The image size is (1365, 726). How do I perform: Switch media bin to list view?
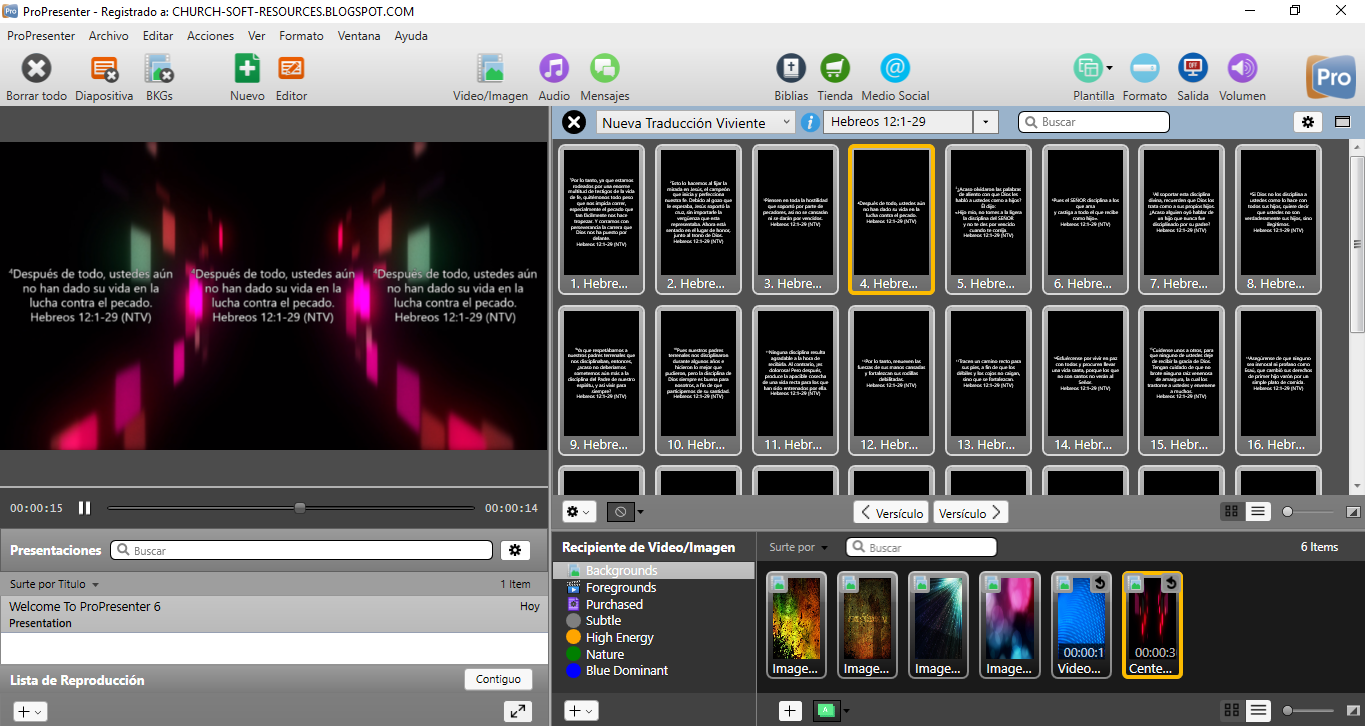coord(1258,710)
